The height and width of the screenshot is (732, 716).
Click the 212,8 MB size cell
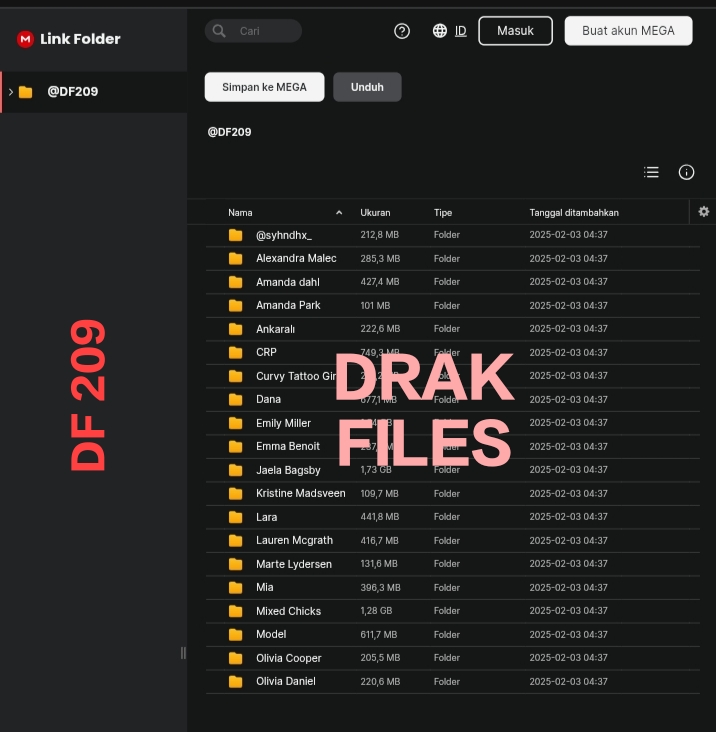click(379, 235)
